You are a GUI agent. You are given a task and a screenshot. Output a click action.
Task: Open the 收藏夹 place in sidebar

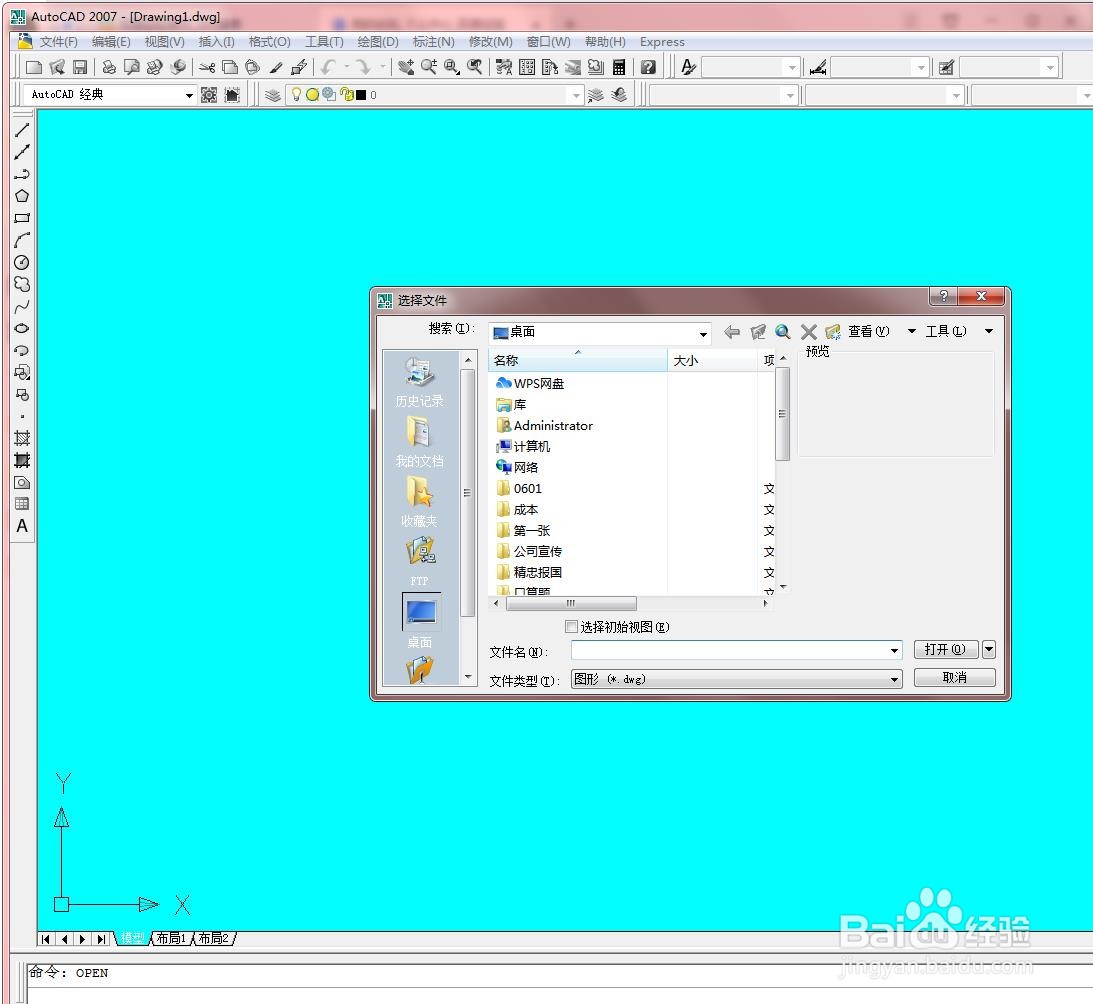[x=420, y=501]
